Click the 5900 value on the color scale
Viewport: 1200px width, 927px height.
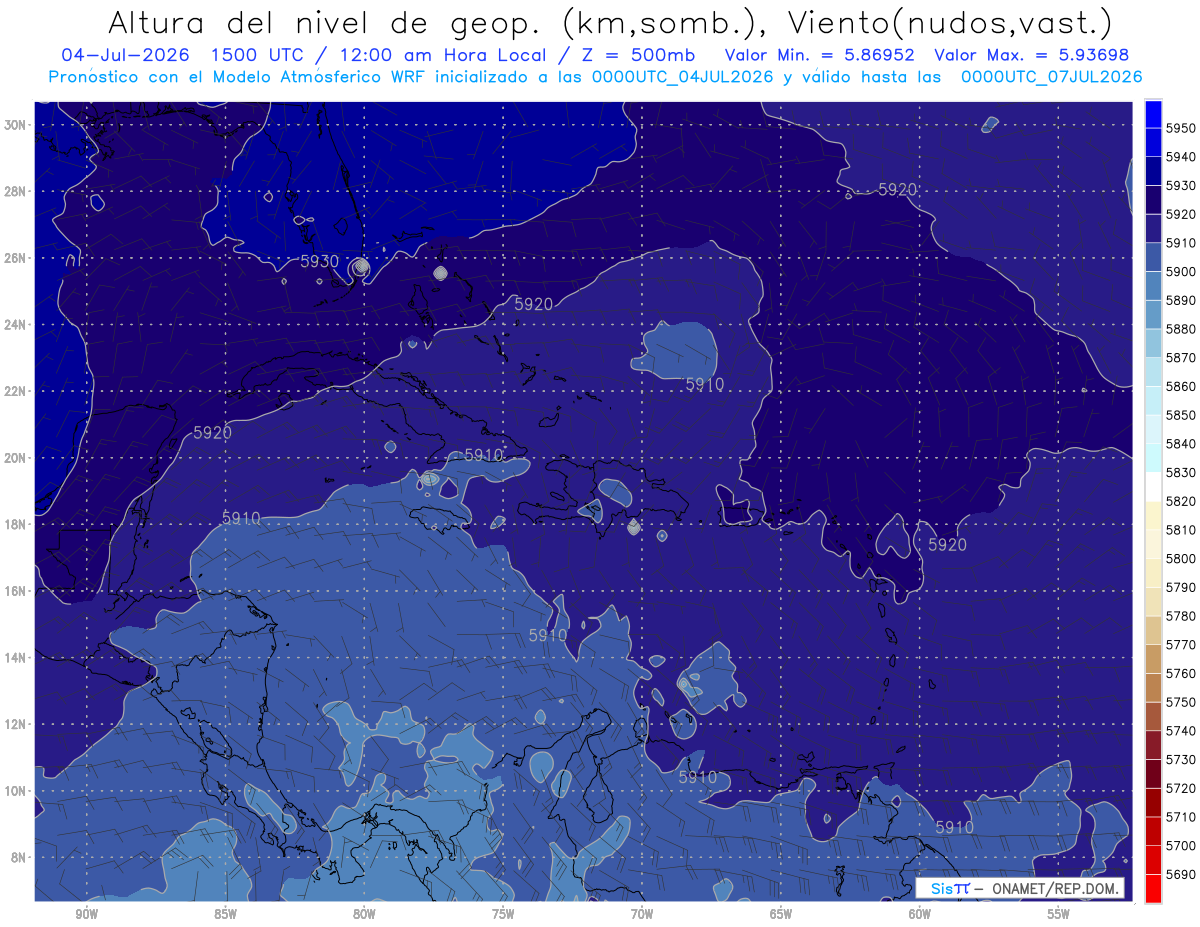[x=1181, y=272]
